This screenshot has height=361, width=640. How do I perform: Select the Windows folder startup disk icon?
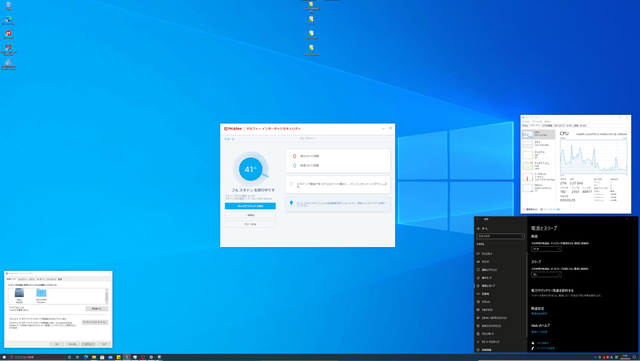pyautogui.click(x=41, y=294)
